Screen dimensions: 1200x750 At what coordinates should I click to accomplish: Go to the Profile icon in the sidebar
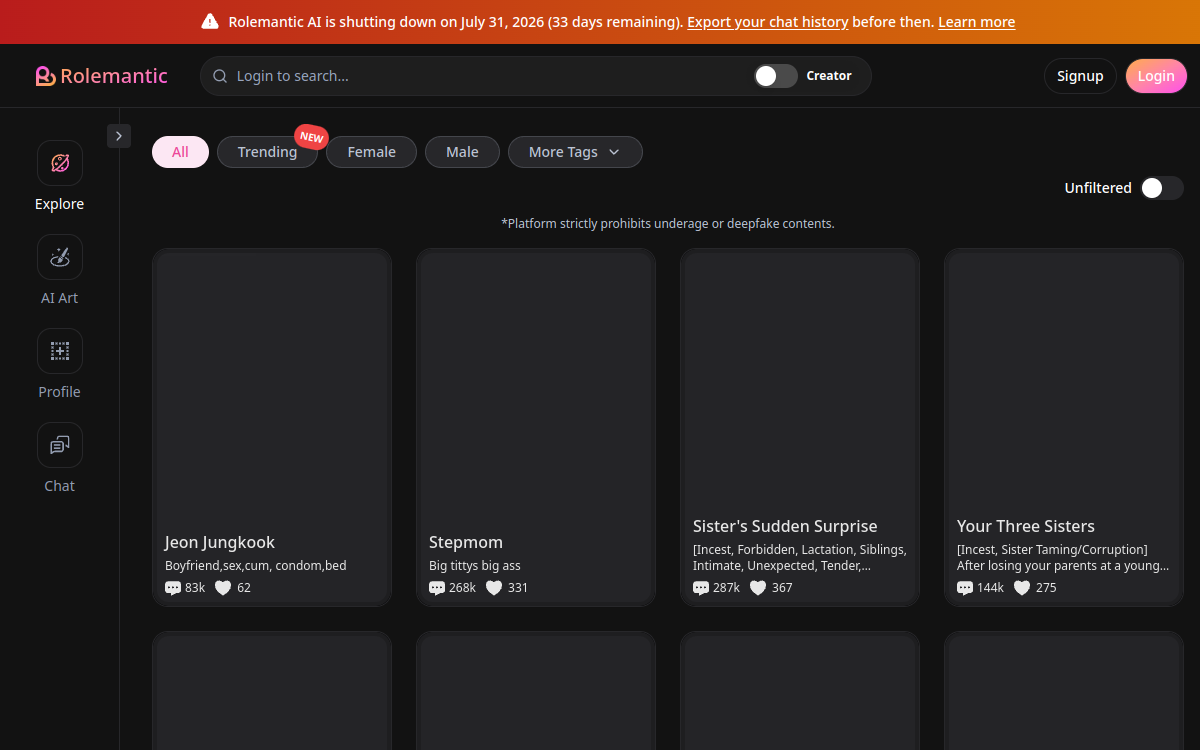pos(60,351)
